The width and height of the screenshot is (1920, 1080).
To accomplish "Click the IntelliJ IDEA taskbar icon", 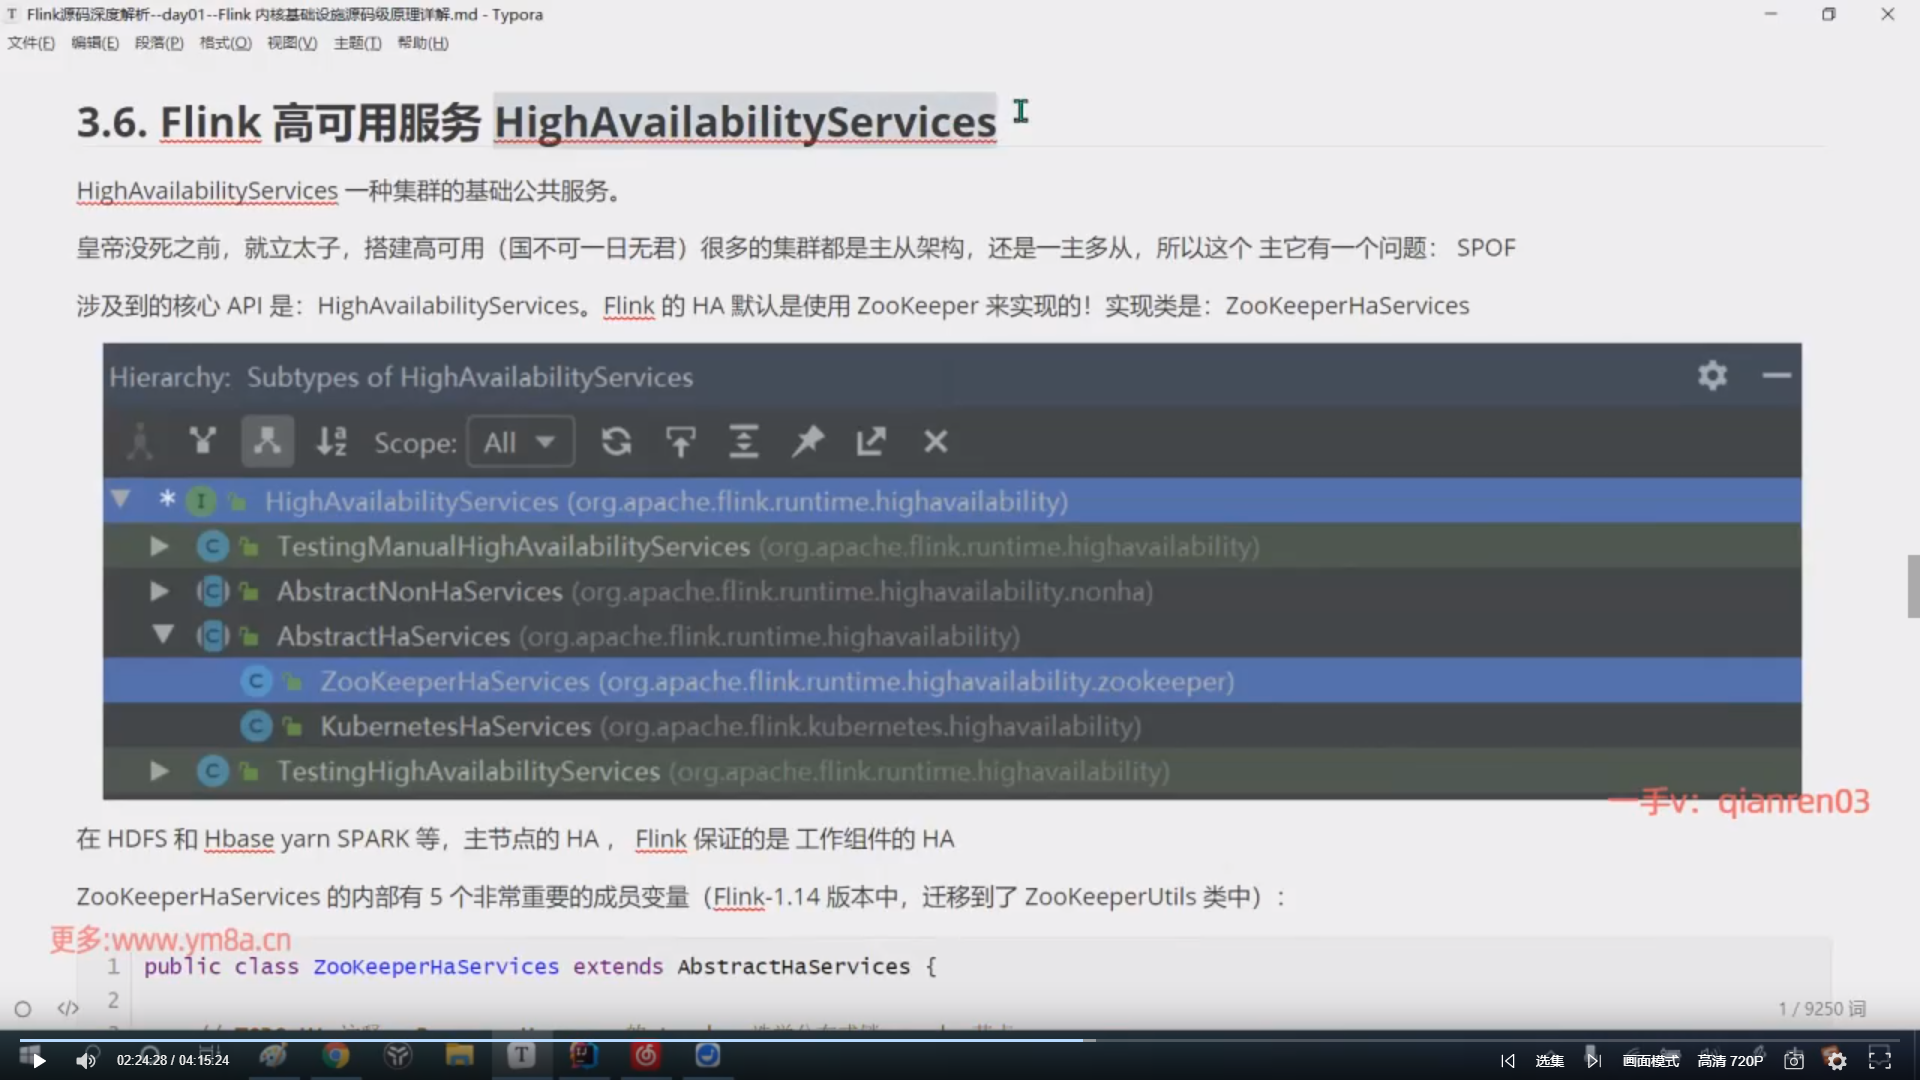I will [584, 1056].
